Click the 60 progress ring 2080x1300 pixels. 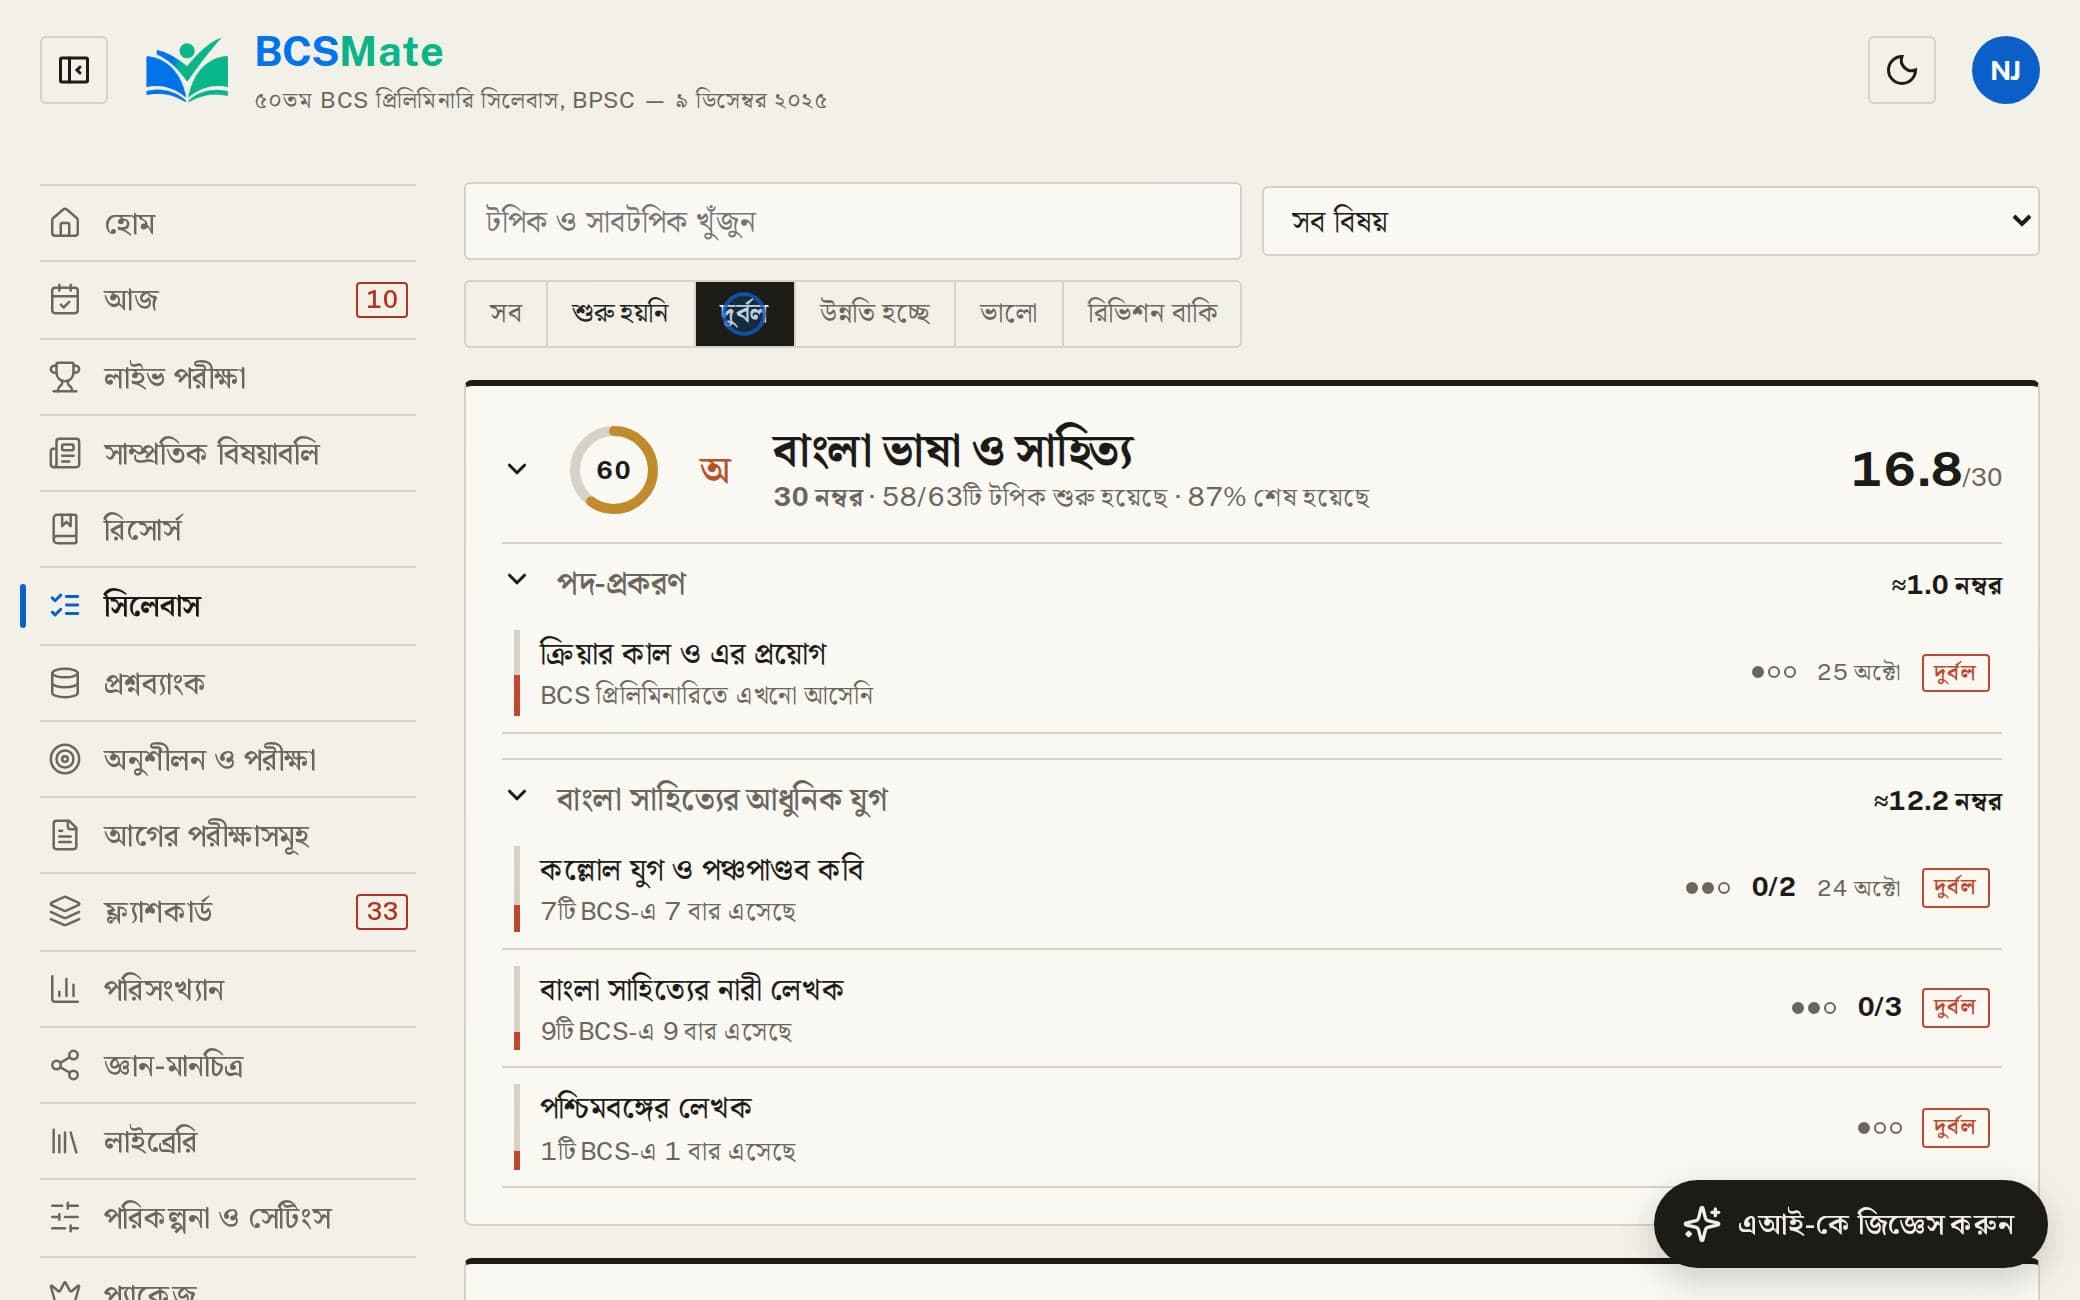pos(614,470)
